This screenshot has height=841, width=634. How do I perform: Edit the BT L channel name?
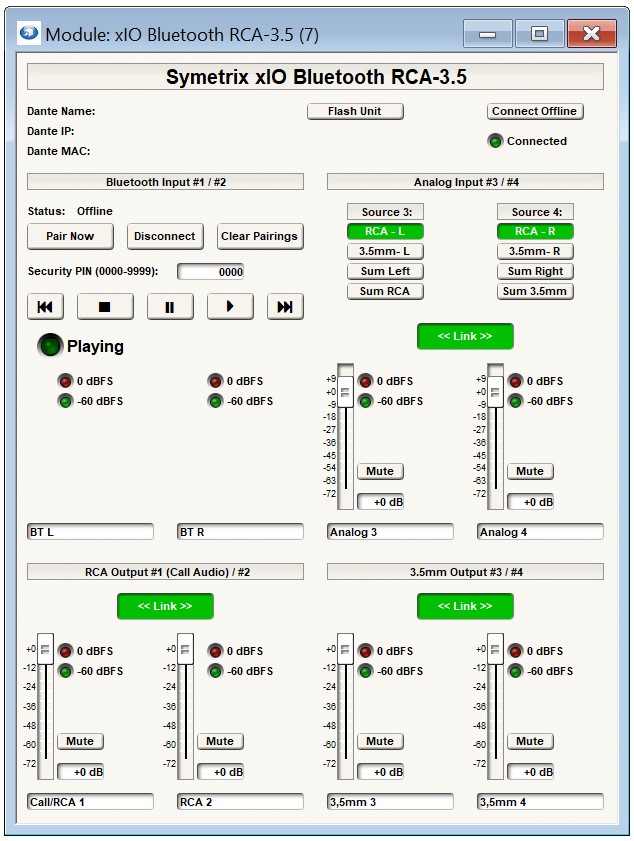point(90,532)
